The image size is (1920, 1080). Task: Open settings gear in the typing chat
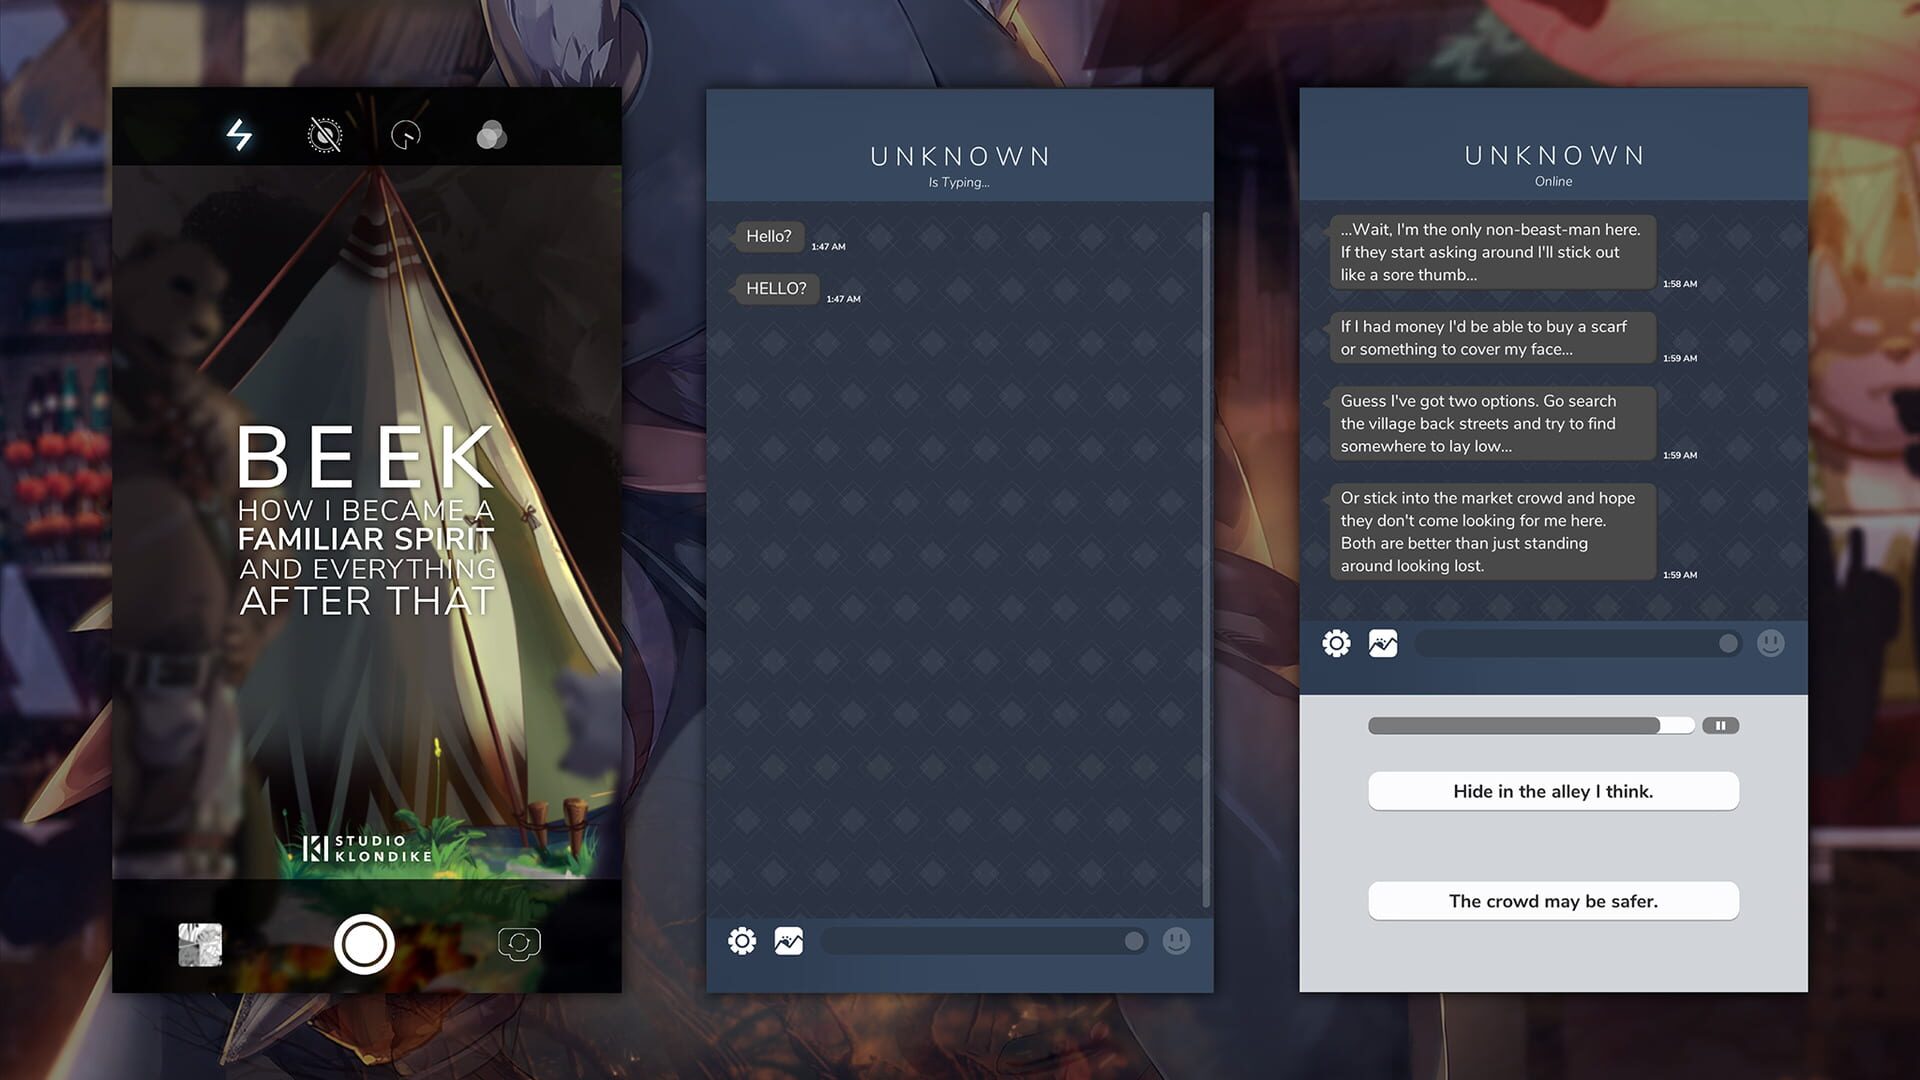[741, 940]
